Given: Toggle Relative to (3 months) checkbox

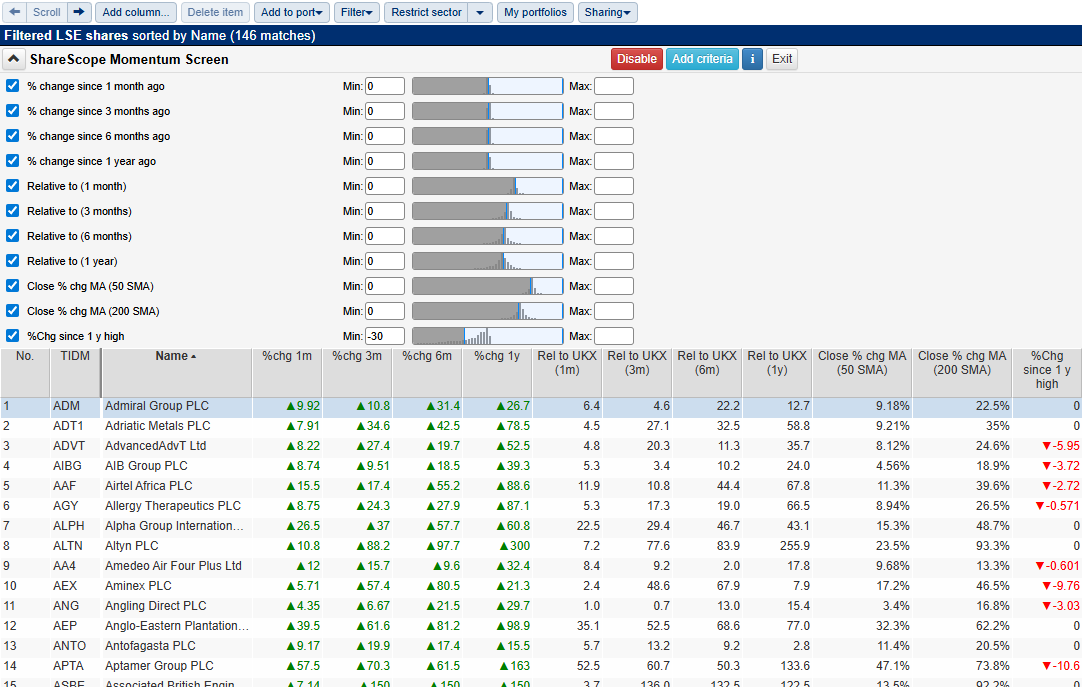Looking at the screenshot, I should point(12,211).
